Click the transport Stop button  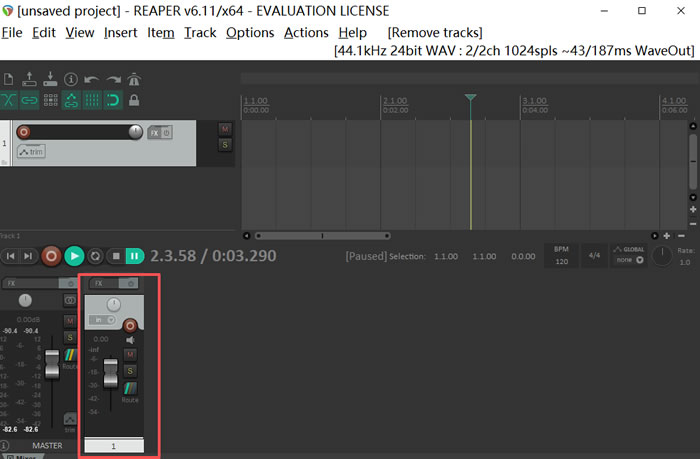click(116, 256)
